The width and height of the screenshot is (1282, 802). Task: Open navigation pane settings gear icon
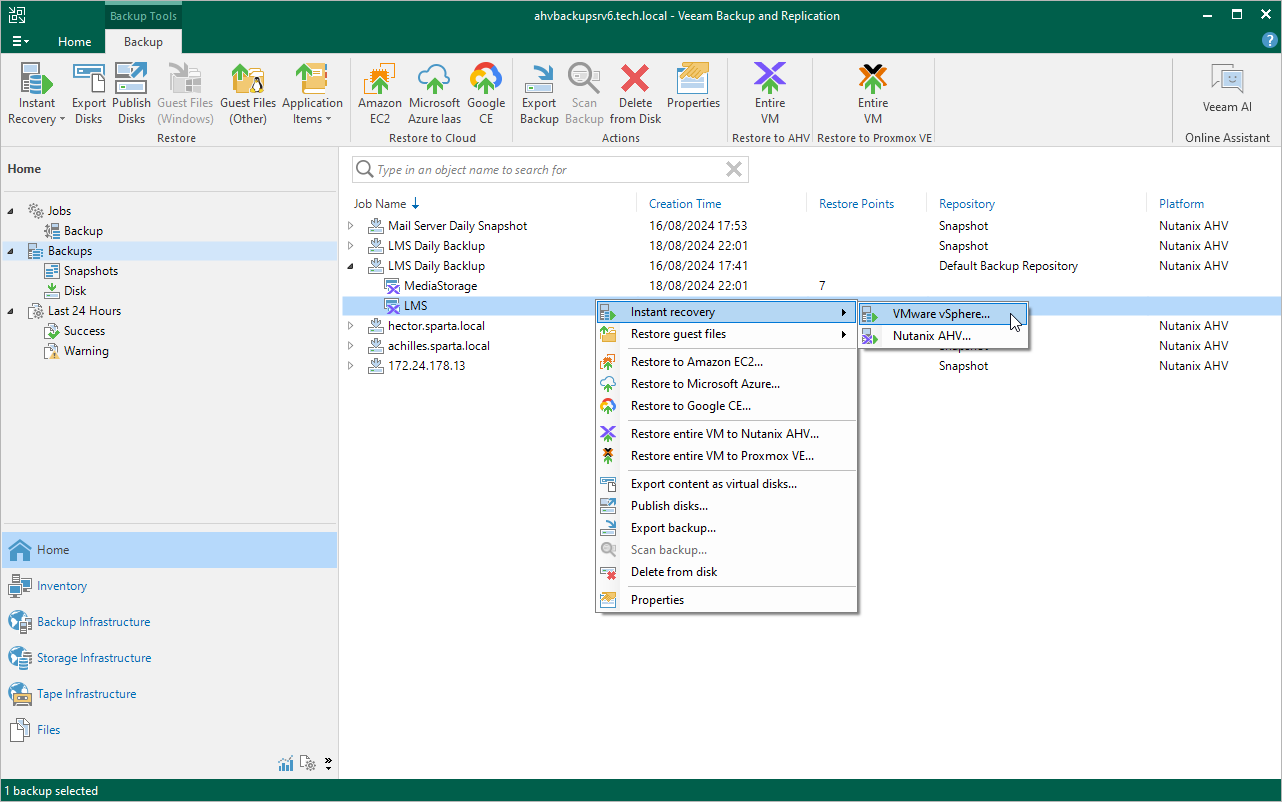point(308,763)
